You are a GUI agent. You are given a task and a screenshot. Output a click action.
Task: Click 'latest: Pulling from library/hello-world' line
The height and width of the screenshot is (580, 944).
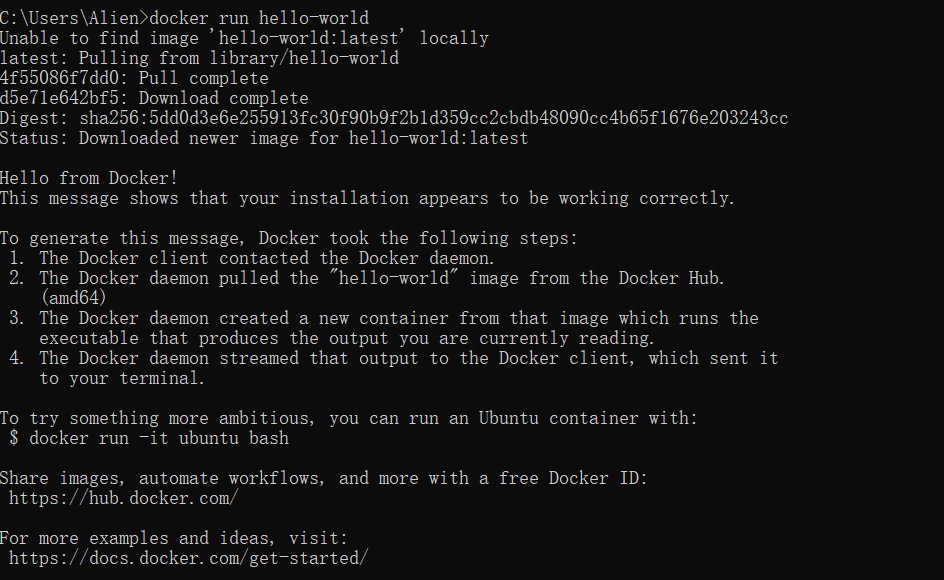(x=199, y=58)
